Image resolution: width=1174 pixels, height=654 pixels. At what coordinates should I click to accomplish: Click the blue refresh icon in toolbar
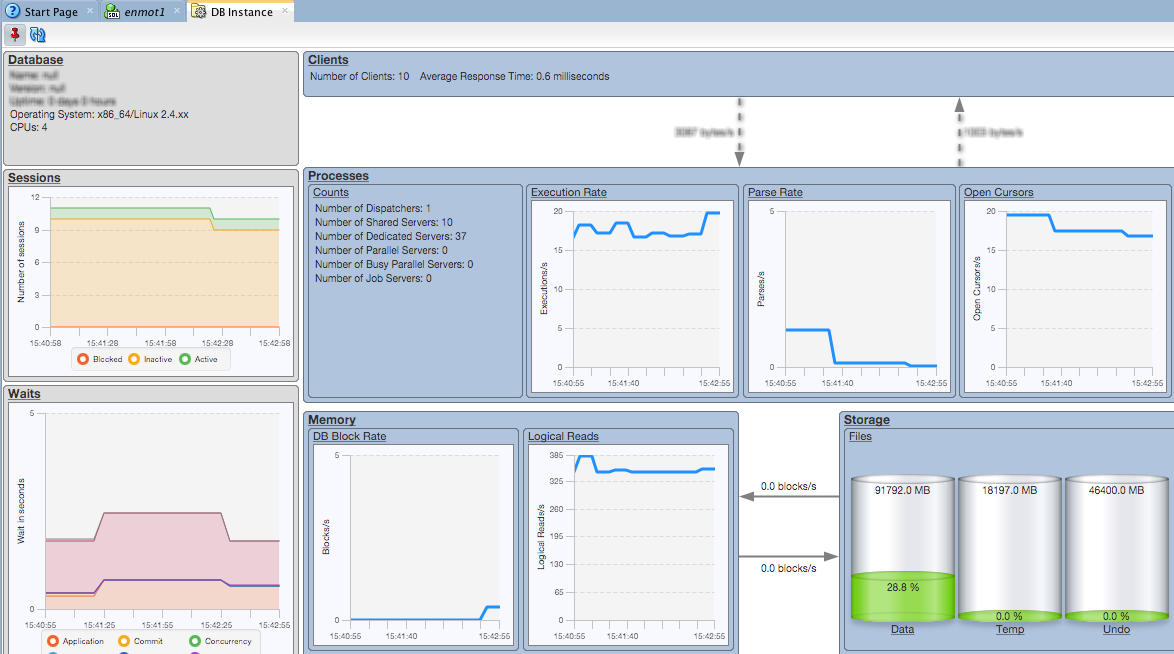(38, 35)
